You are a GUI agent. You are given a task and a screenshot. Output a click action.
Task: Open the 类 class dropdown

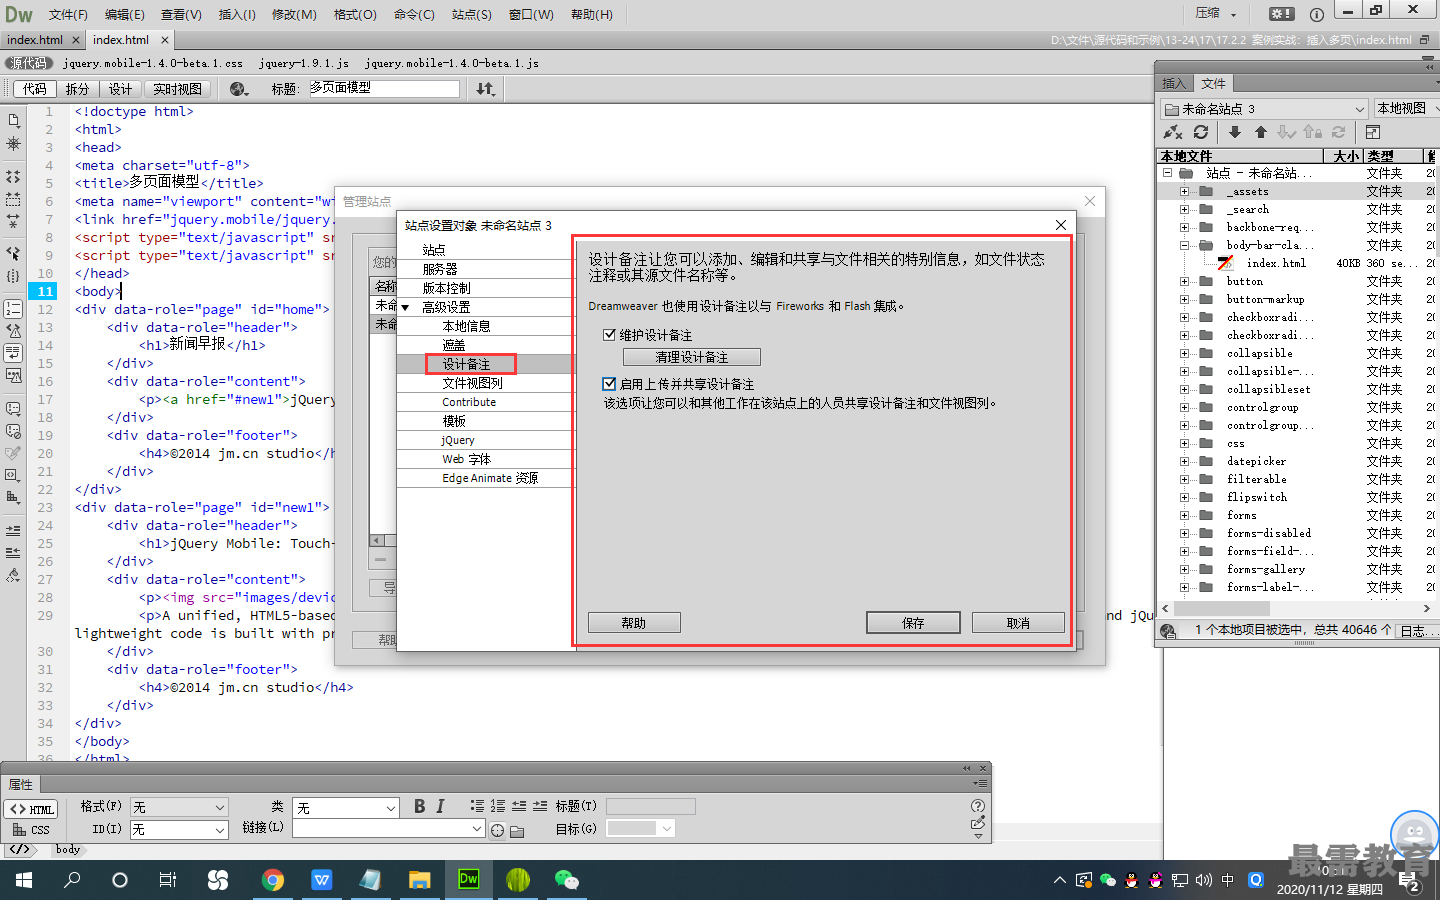(346, 807)
